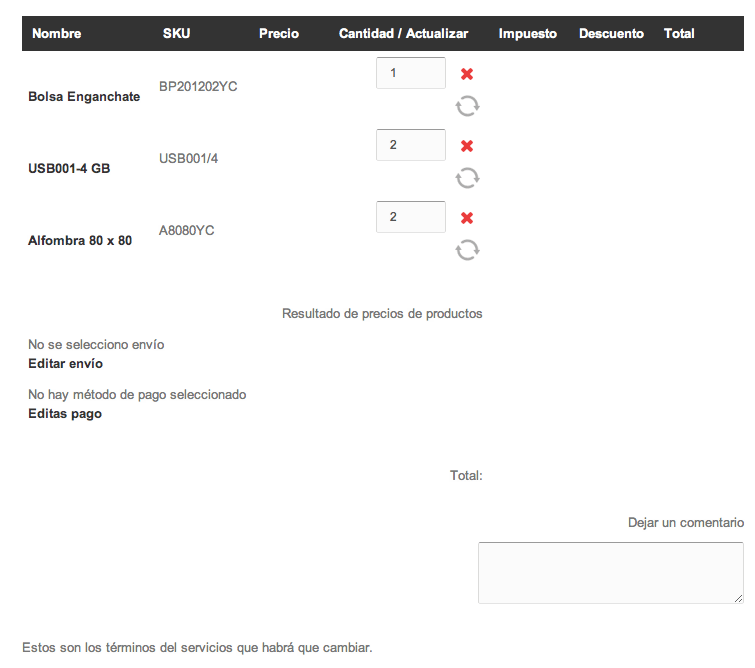Remove Bolsa Enganchate with red X
Screen dimensions: 755x668
pyautogui.click(x=467, y=74)
